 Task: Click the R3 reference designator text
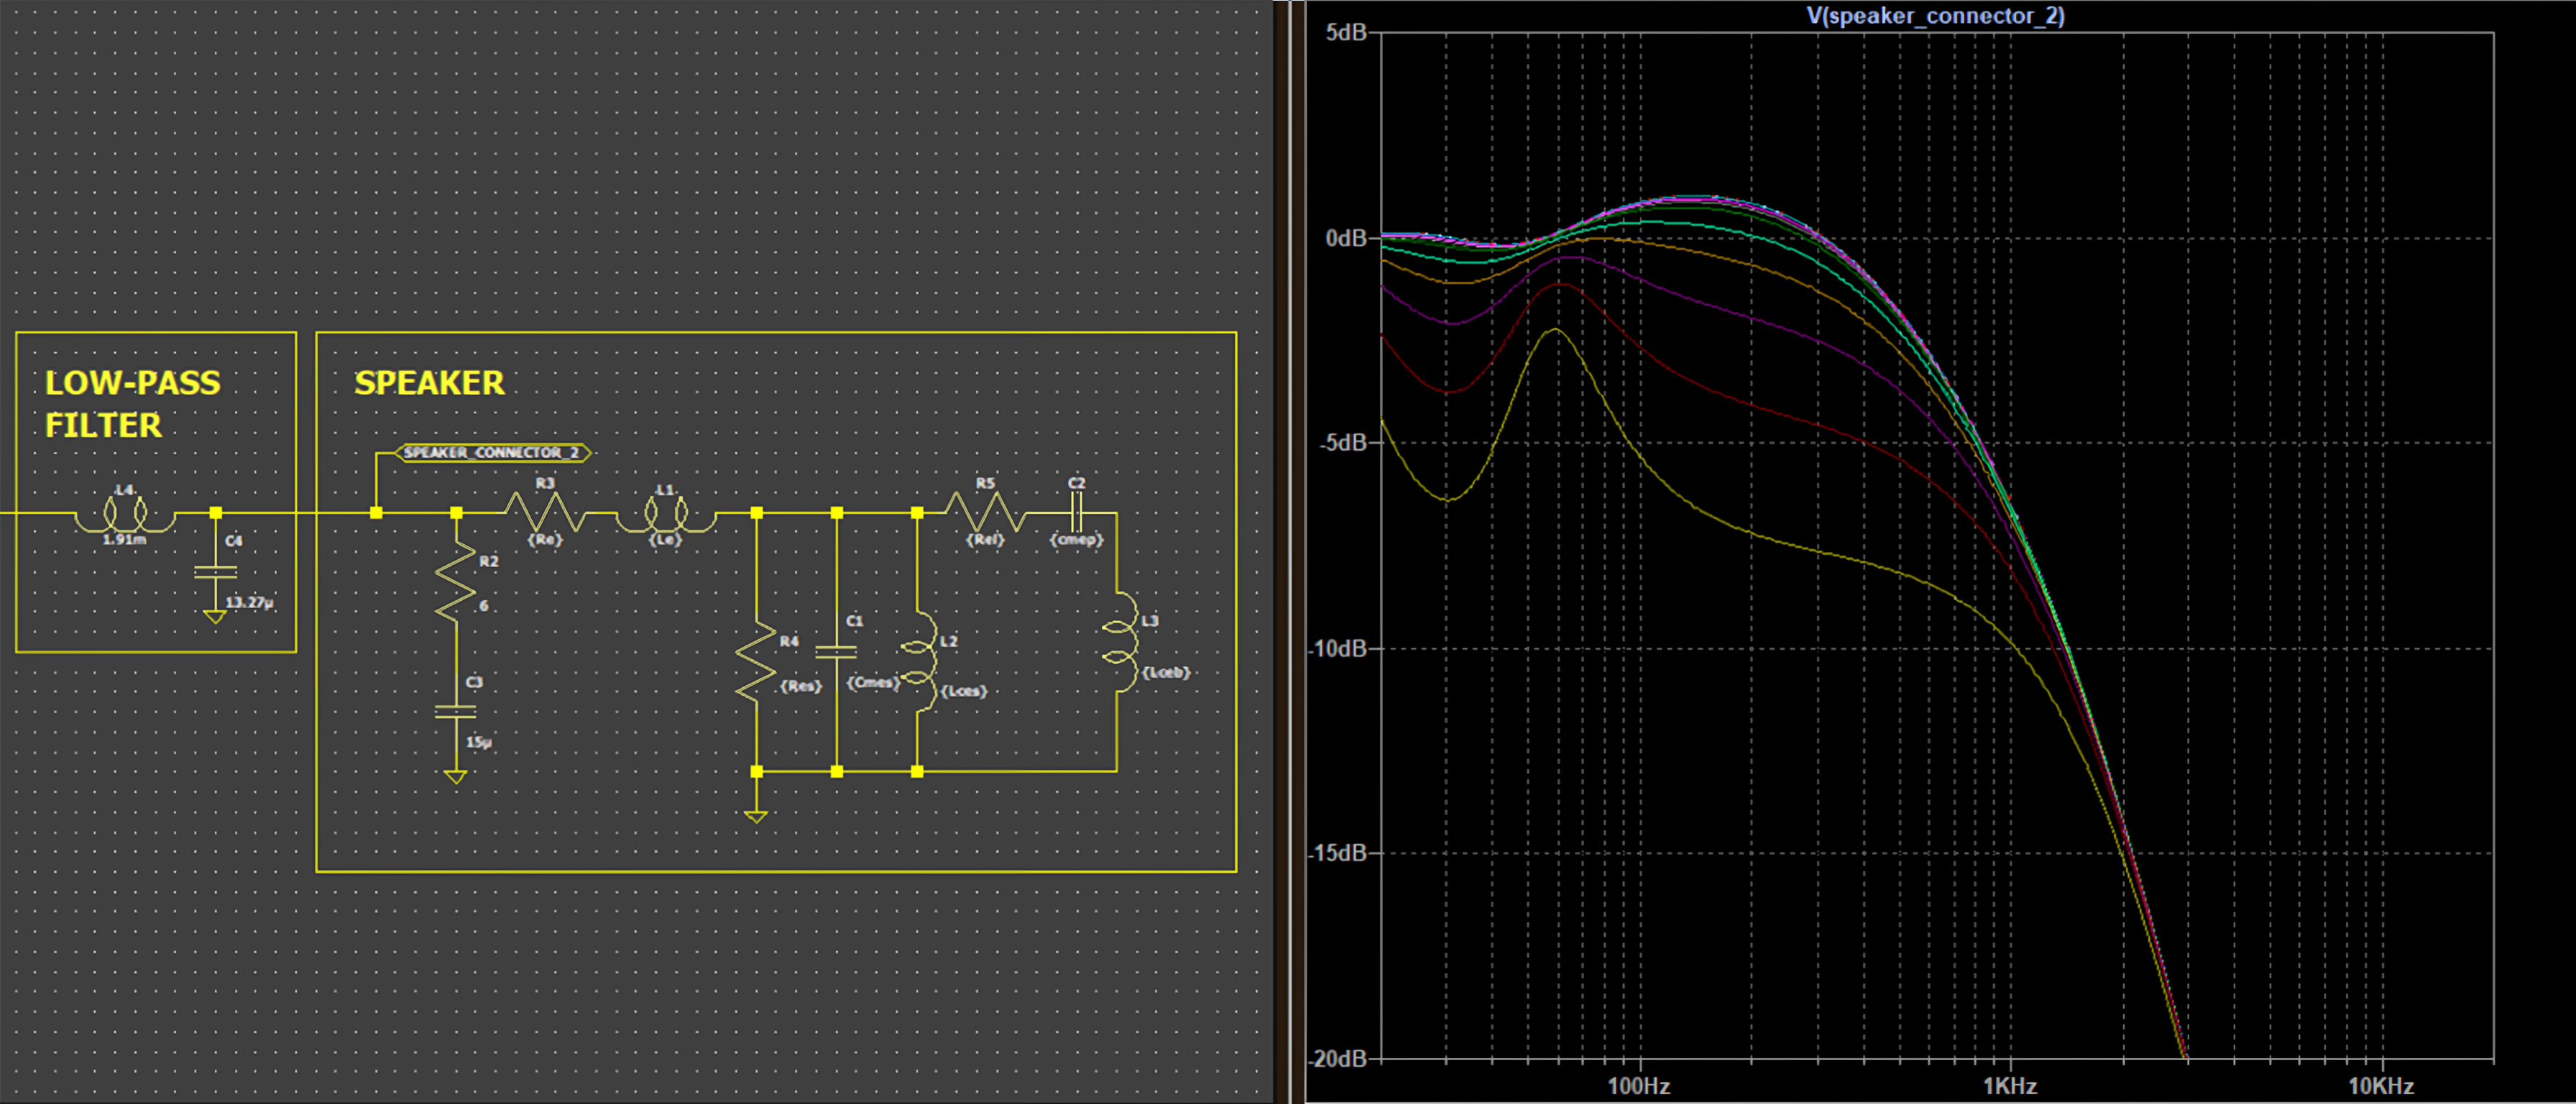(x=544, y=483)
